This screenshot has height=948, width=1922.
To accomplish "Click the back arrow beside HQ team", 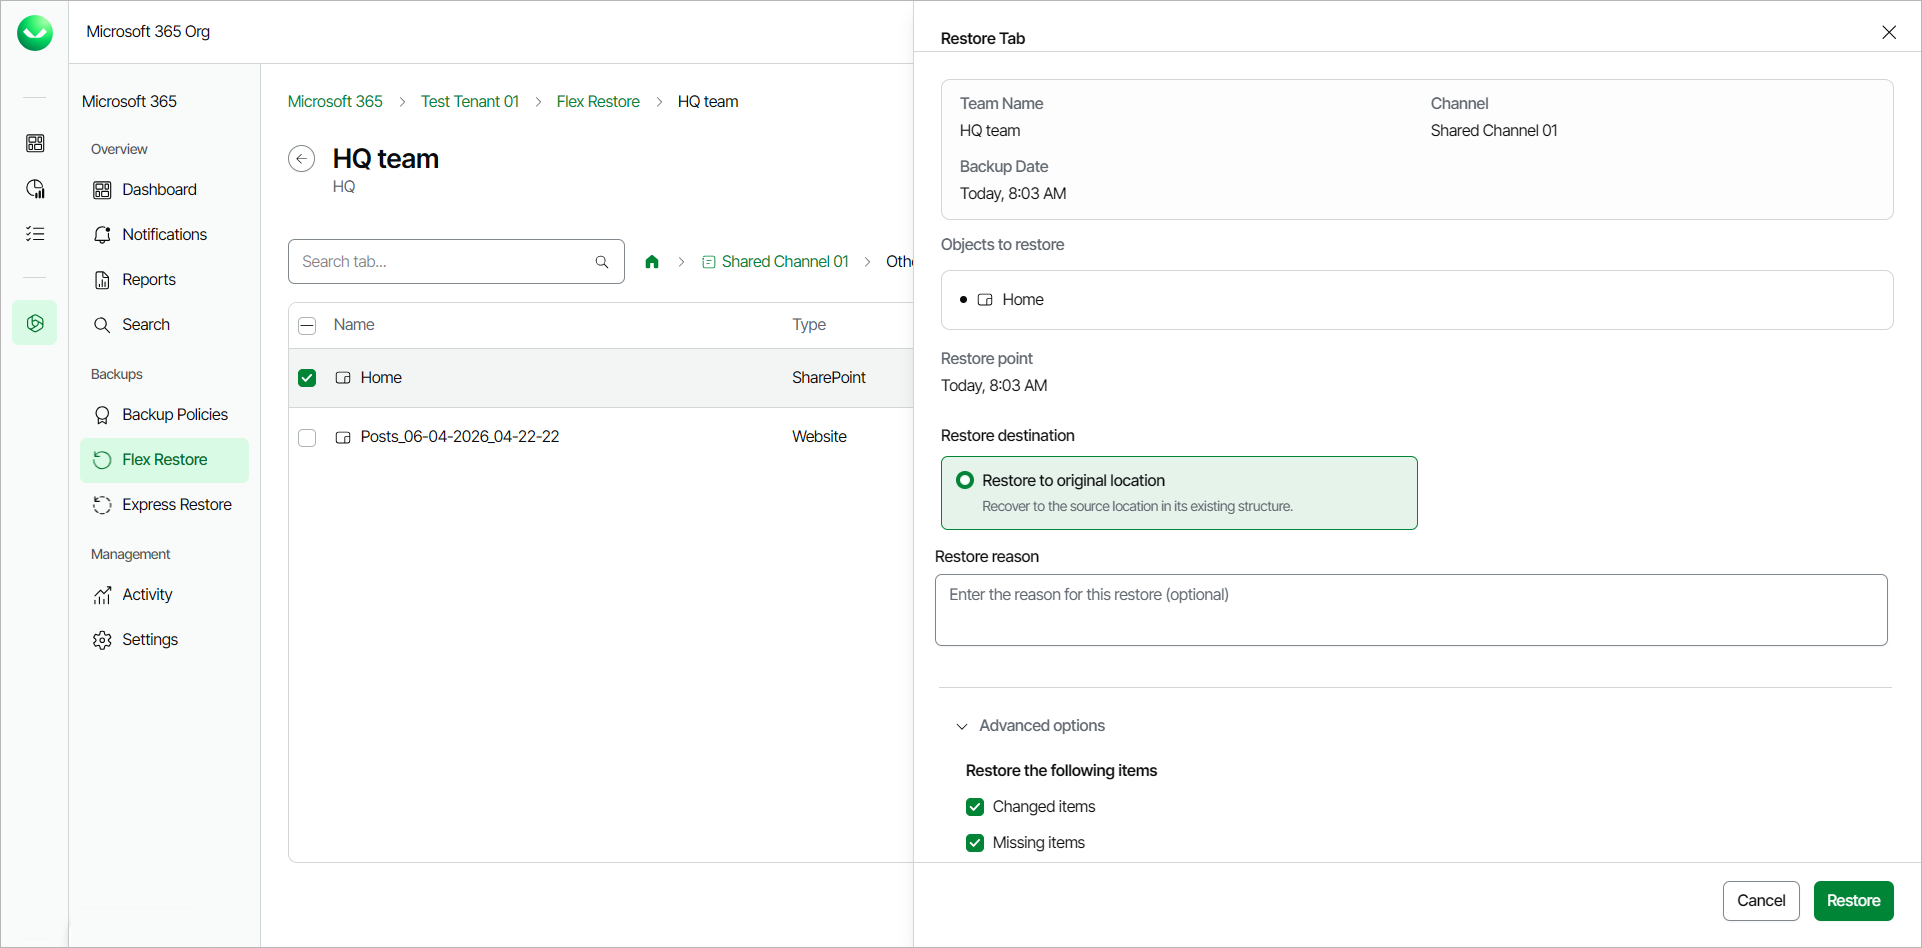I will coord(302,159).
